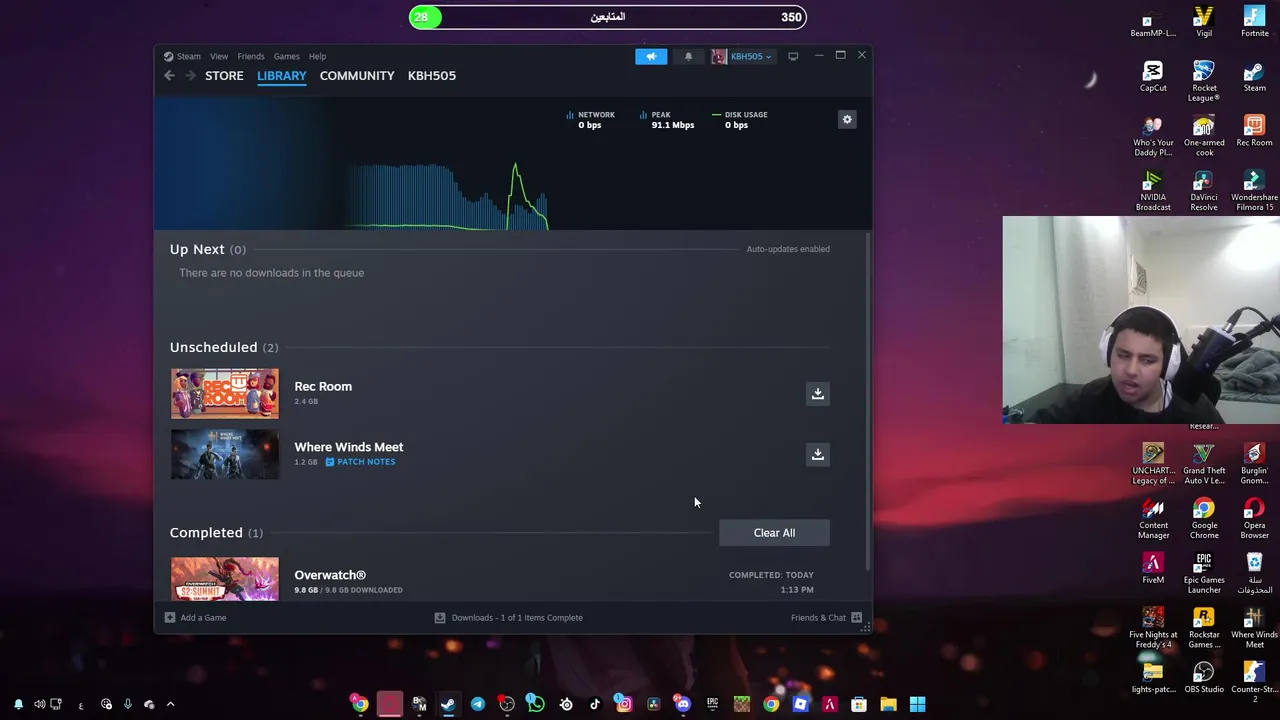
Task: Open Where Winds Meet PATCH NOTES link
Action: [360, 462]
